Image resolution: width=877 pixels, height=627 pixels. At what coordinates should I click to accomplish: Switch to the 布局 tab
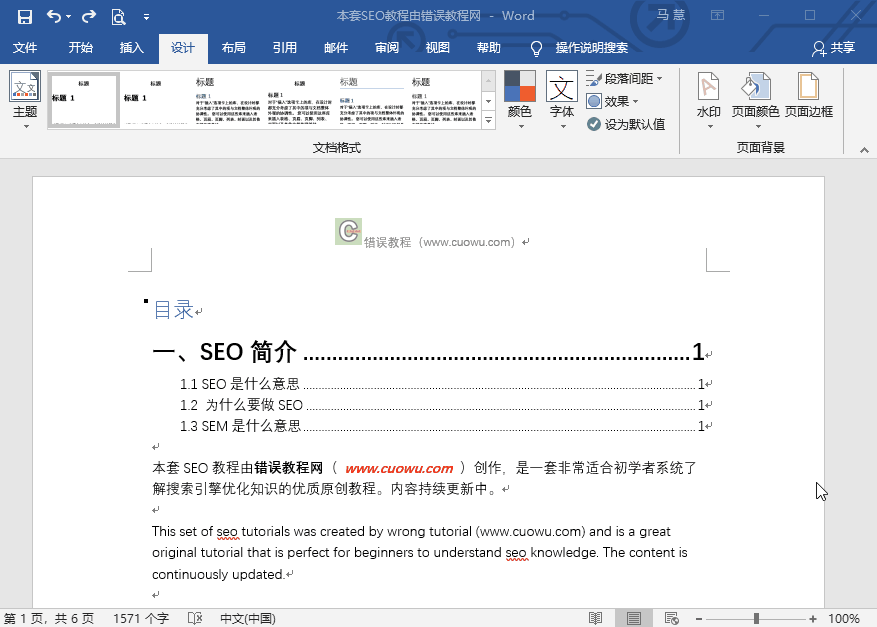point(234,48)
